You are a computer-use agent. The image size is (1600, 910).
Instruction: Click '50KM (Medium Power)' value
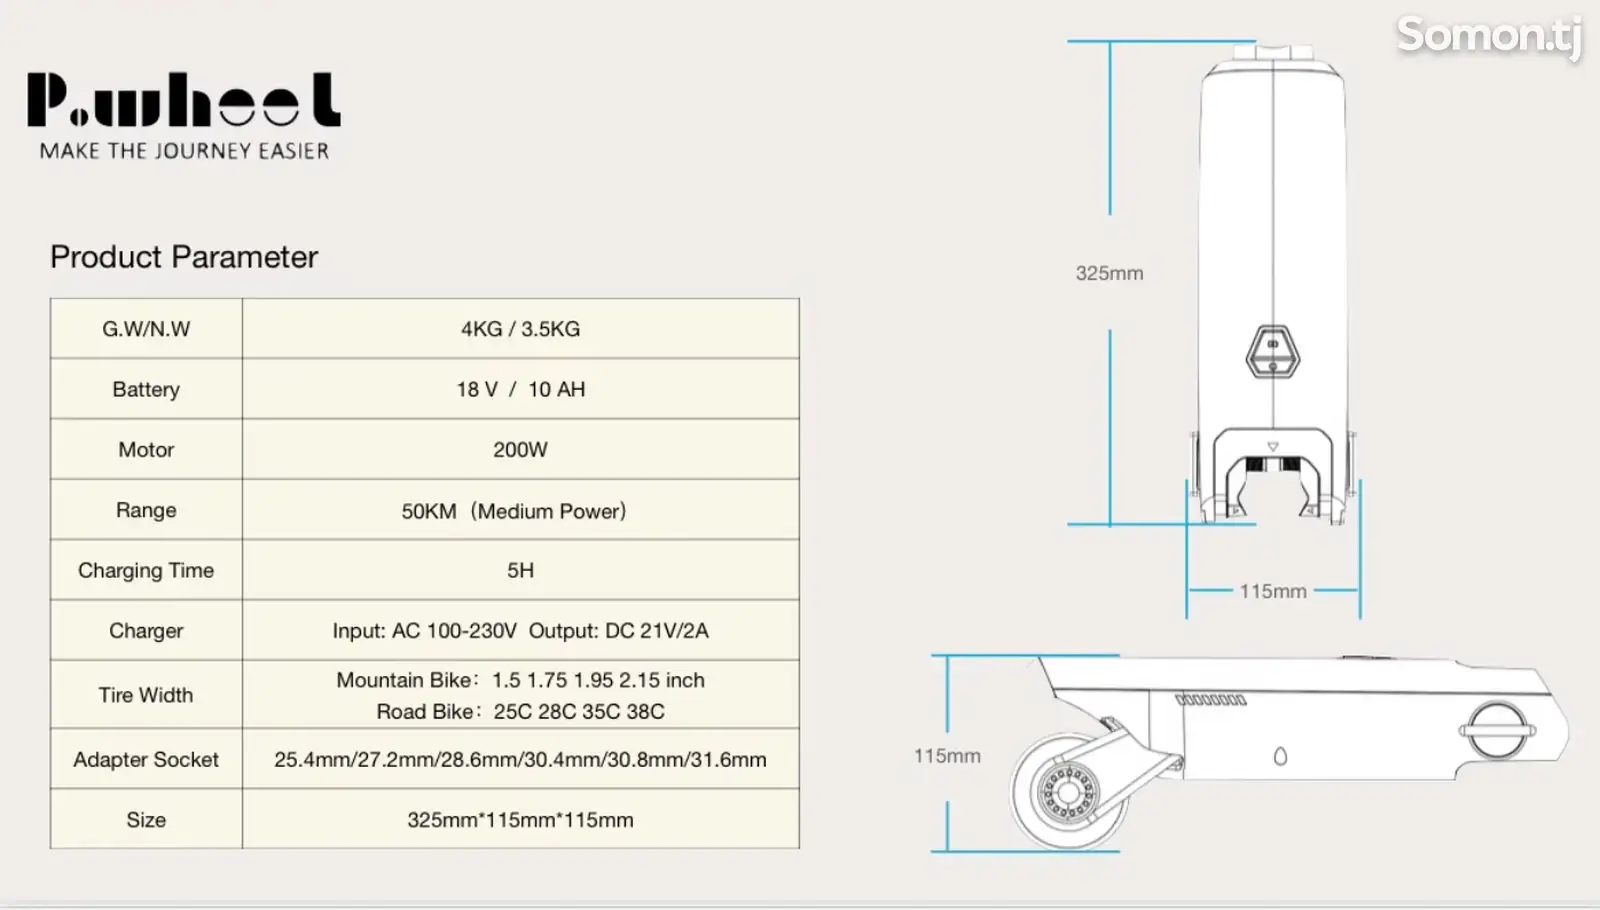click(514, 511)
